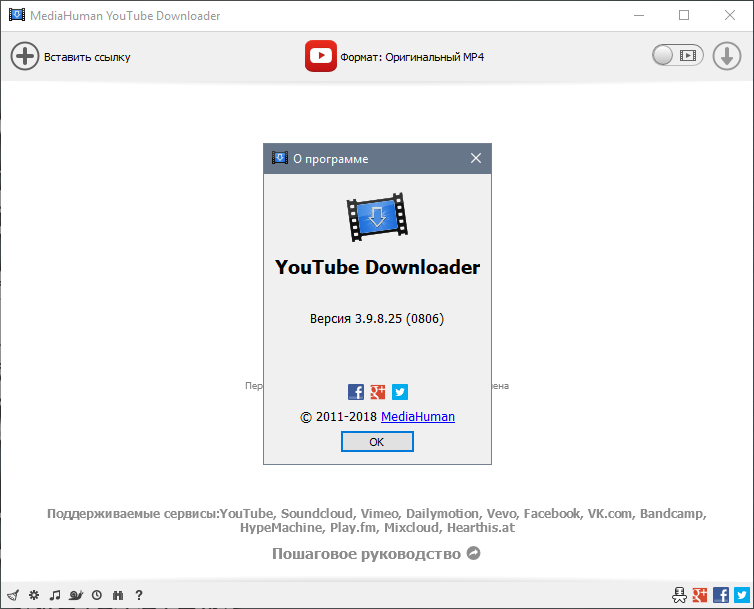Toggle the video mode switch in toolbar
The height and width of the screenshot is (609, 754).
click(x=678, y=55)
